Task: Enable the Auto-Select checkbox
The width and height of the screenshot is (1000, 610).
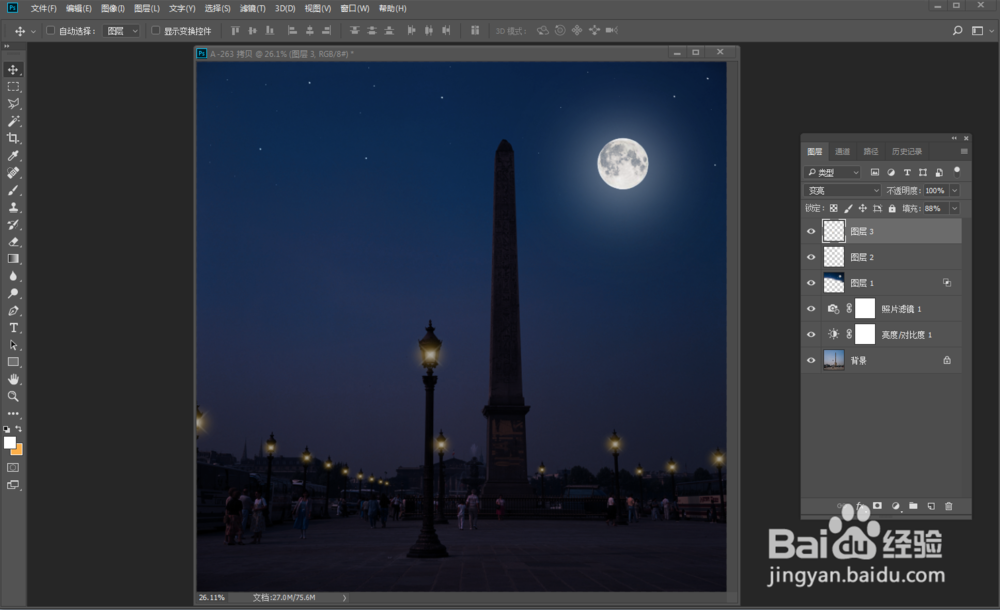Action: (50, 31)
